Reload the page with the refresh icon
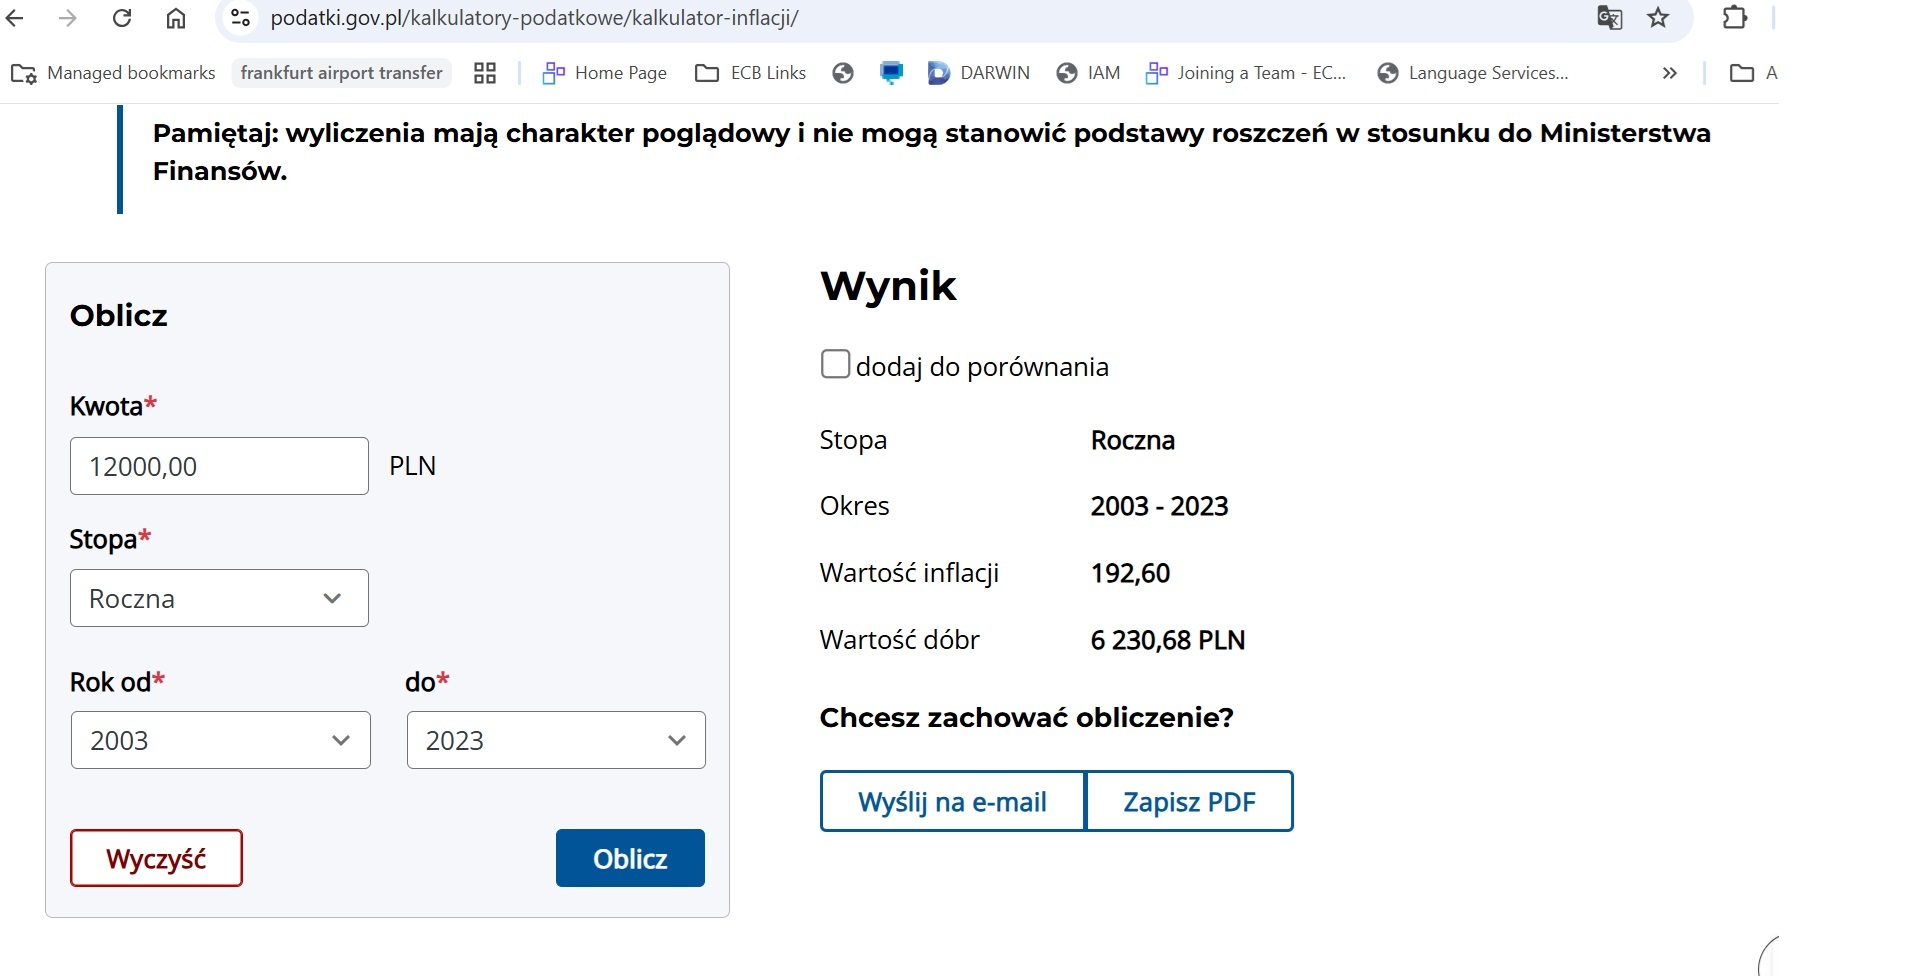Image resolution: width=1916 pixels, height=976 pixels. 122,18
